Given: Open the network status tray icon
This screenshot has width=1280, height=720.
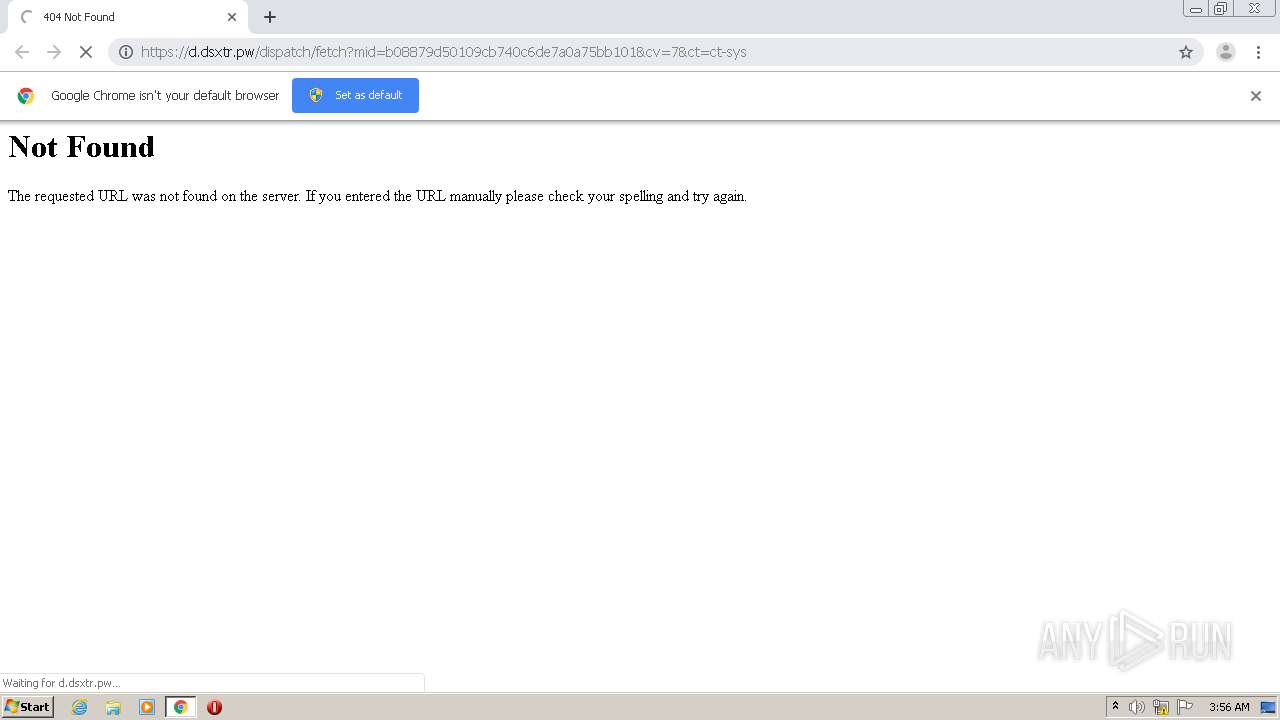Looking at the screenshot, I should click(x=1161, y=707).
